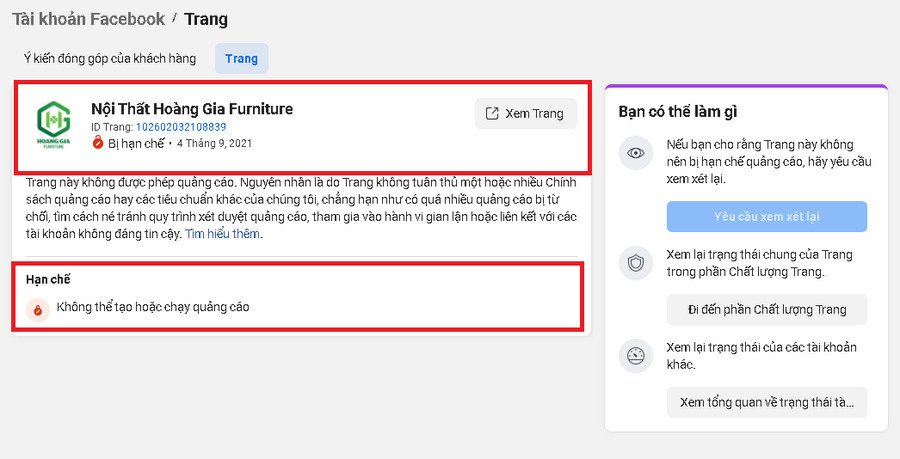The width and height of the screenshot is (900, 459).
Task: Click the eye icon in right panel
Action: coord(635,154)
